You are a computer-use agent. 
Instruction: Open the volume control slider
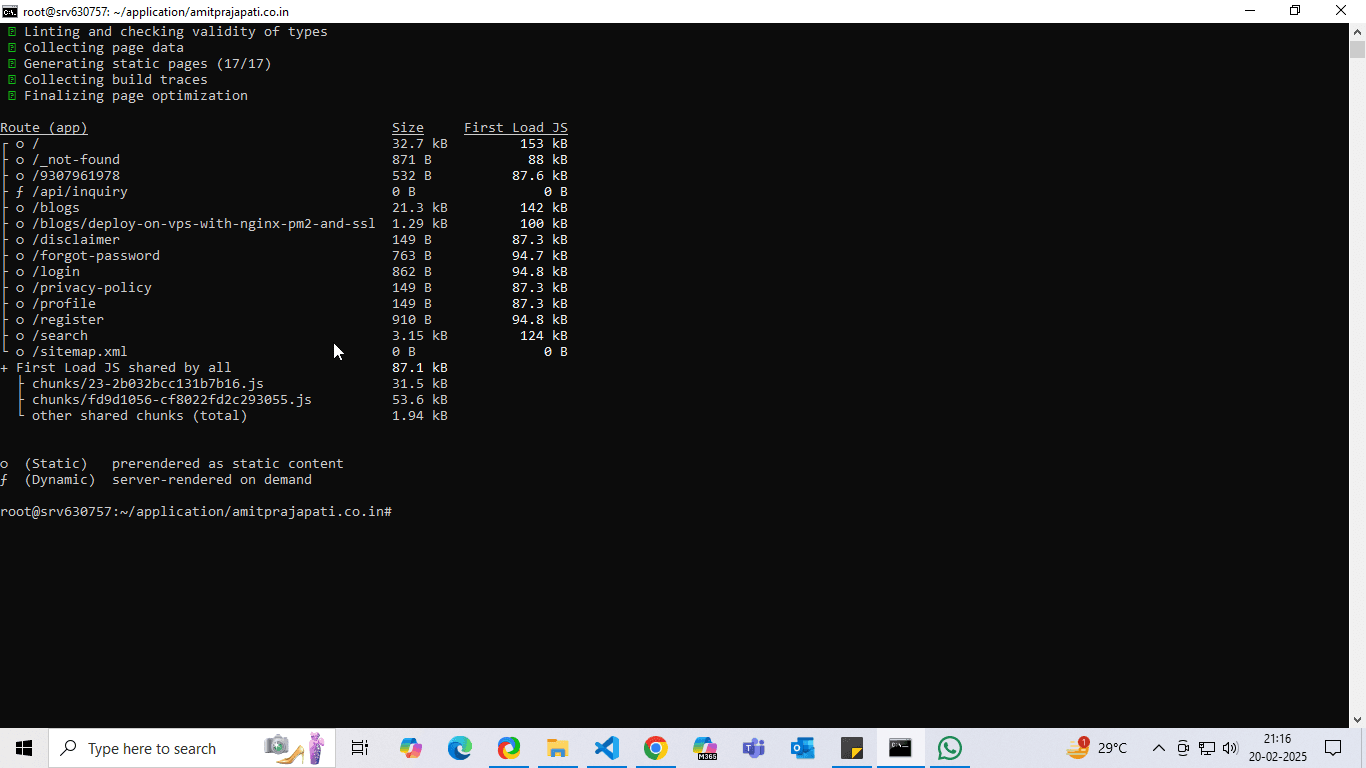coord(1231,748)
